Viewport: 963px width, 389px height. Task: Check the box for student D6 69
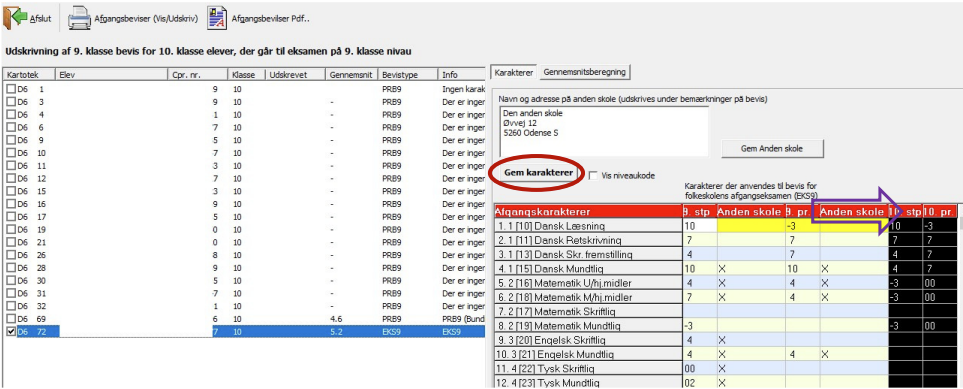tap(11, 318)
